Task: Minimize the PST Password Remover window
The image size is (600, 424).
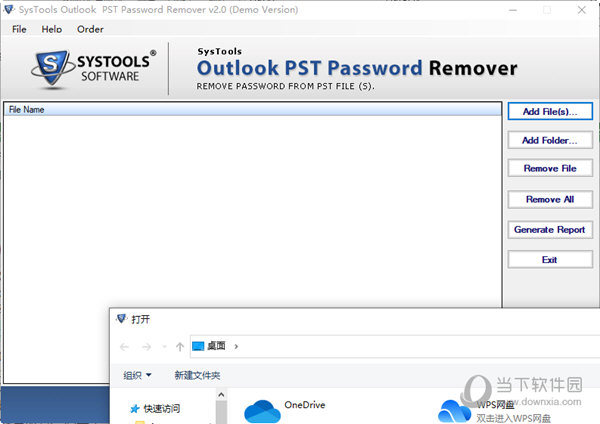Action: coord(513,10)
